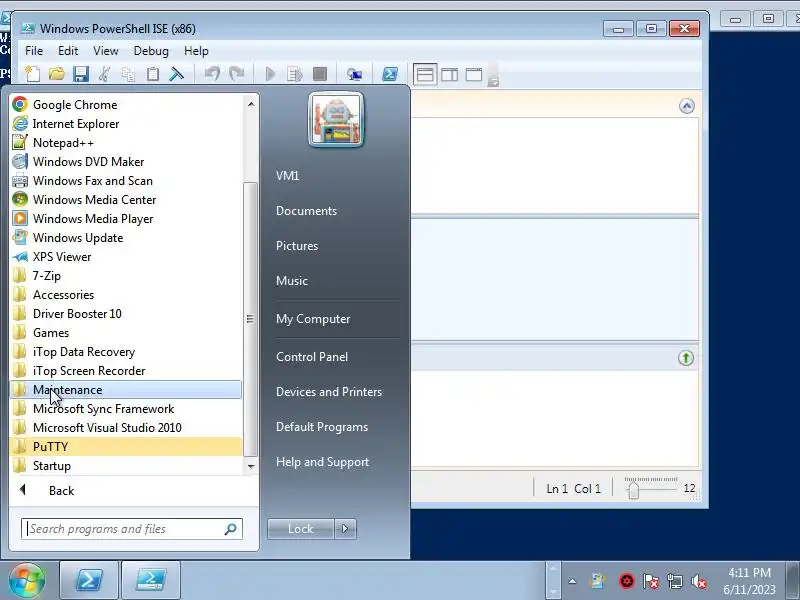
Task: Click the Cut scissors toolbar icon
Action: click(105, 74)
